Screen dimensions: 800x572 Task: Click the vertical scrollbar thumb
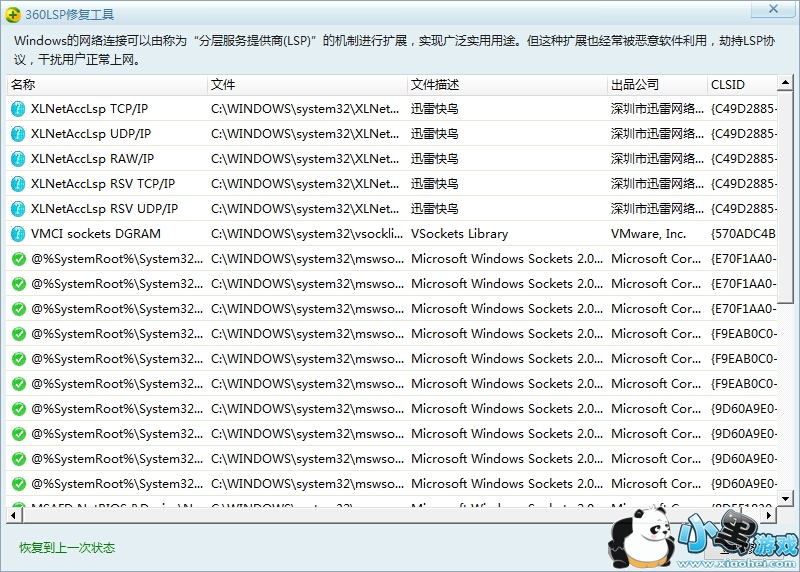pos(785,196)
